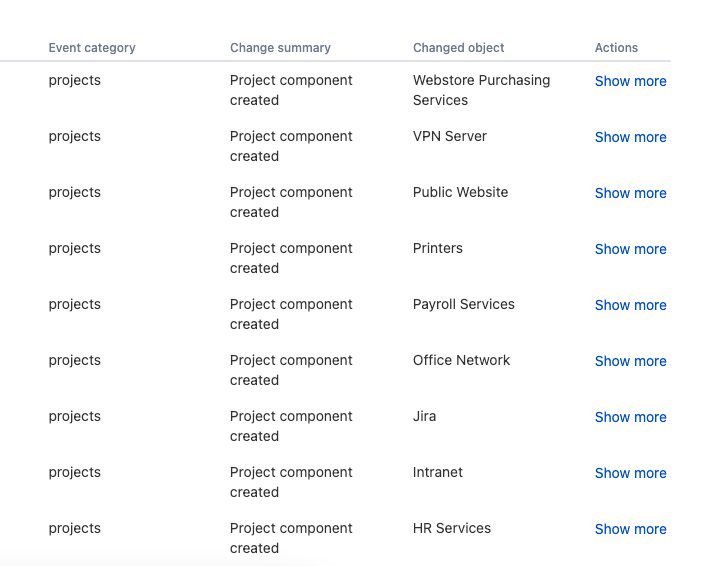The image size is (710, 566).
Task: Click the Actions column header
Action: (616, 47)
